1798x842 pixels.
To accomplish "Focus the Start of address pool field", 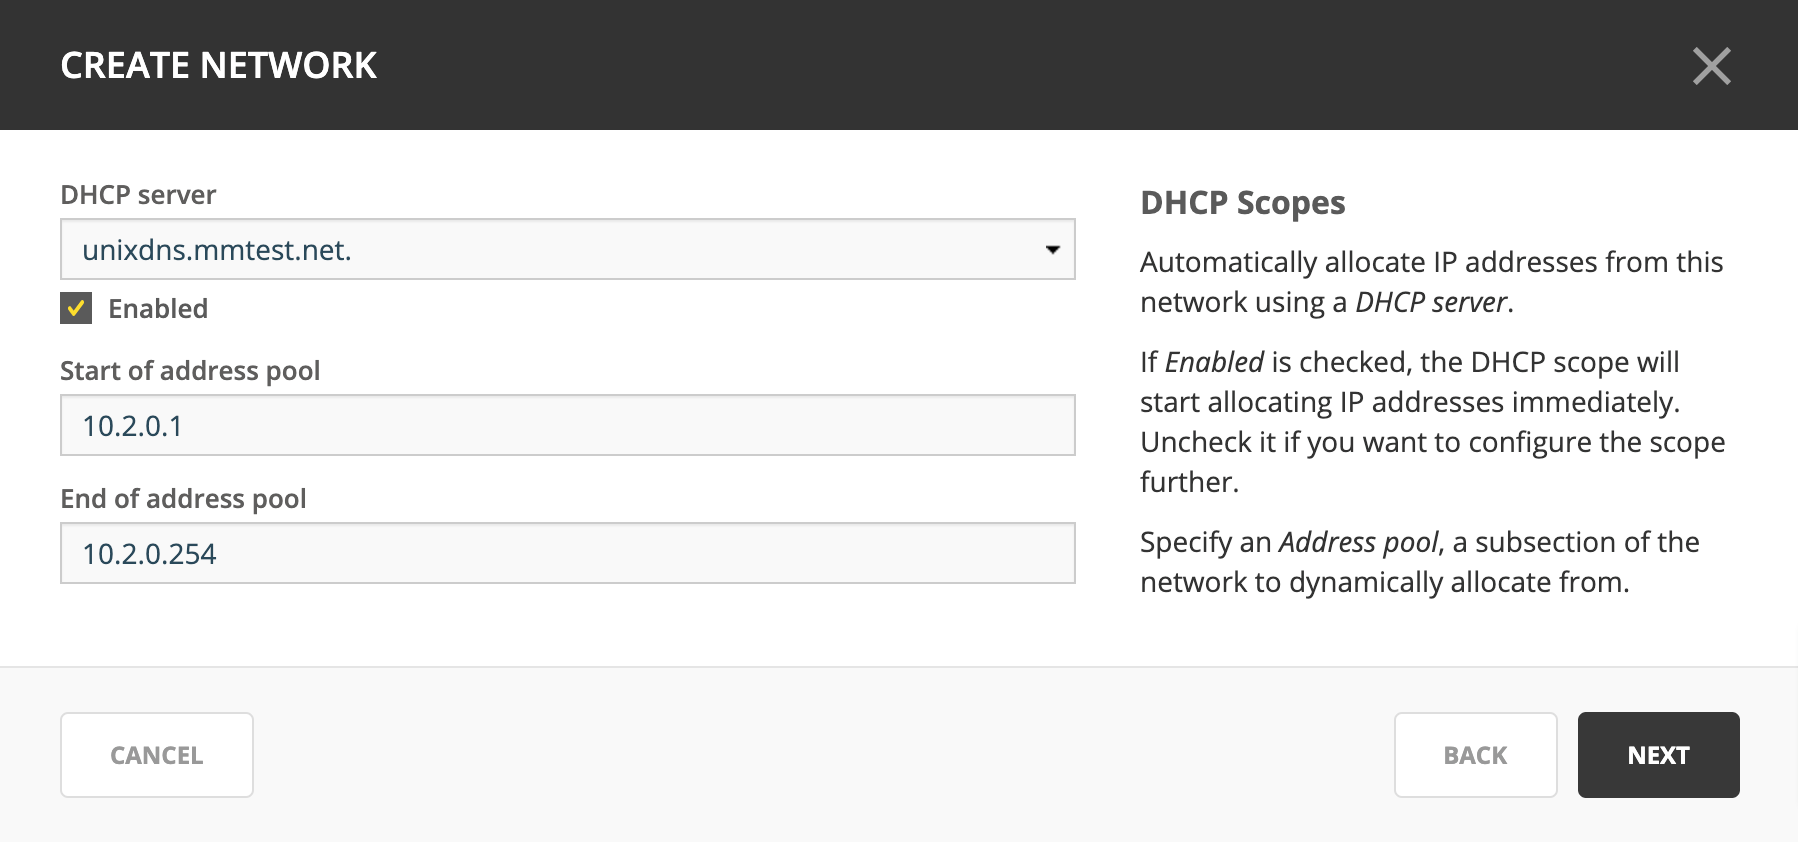I will pyautogui.click(x=567, y=425).
